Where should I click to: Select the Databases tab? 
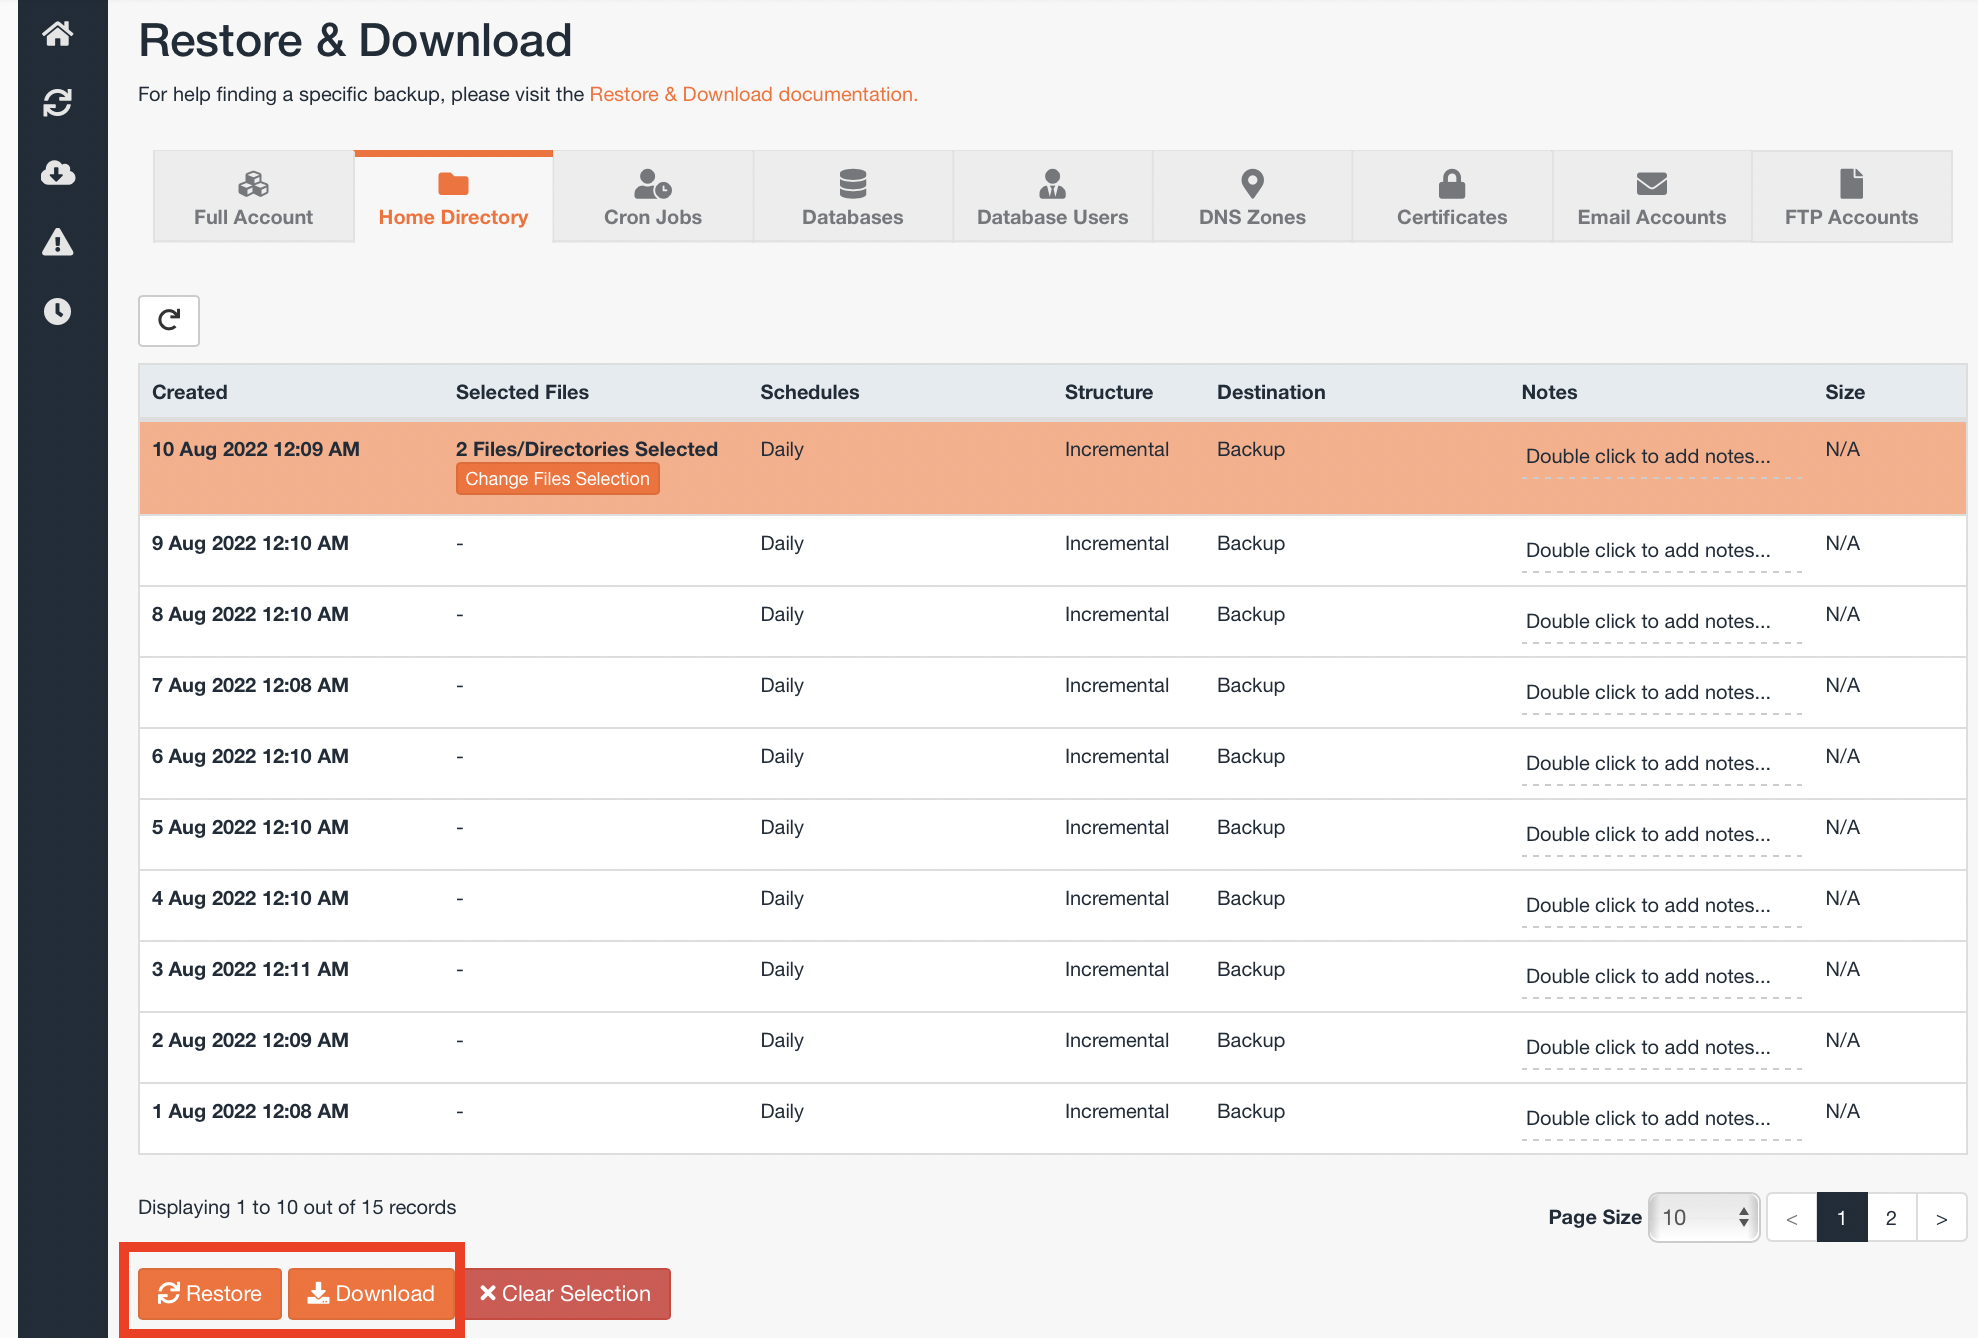pos(852,198)
